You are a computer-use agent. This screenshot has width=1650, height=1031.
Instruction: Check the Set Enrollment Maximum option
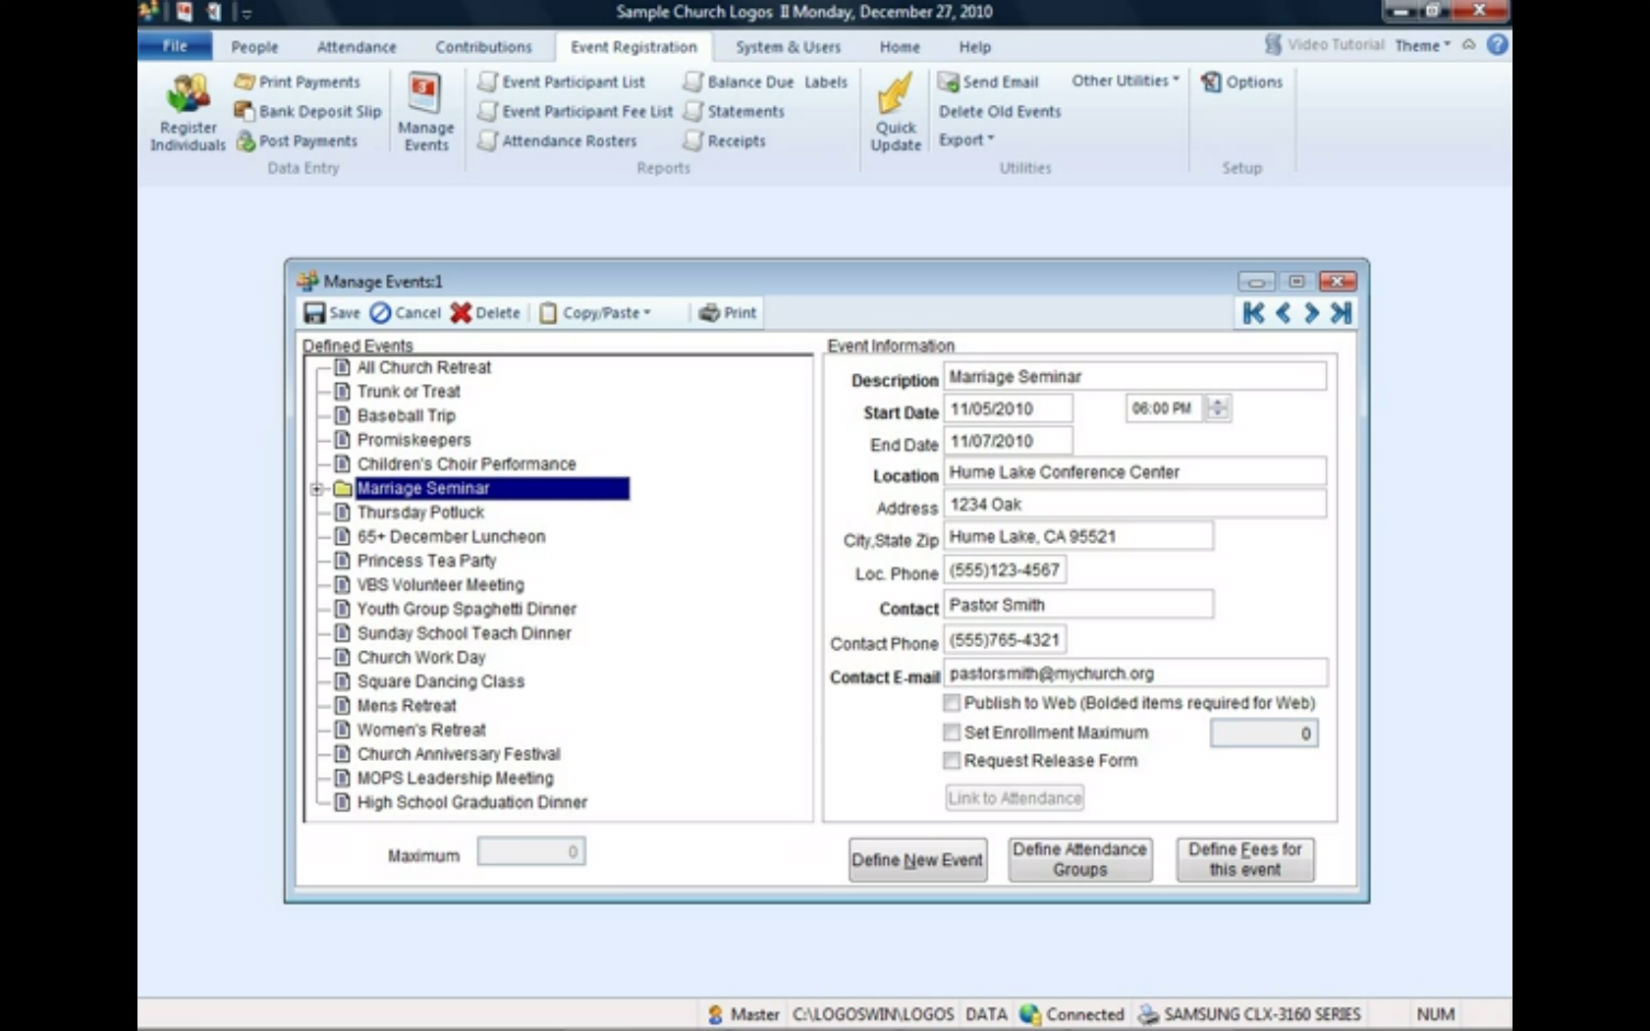pyautogui.click(x=951, y=732)
